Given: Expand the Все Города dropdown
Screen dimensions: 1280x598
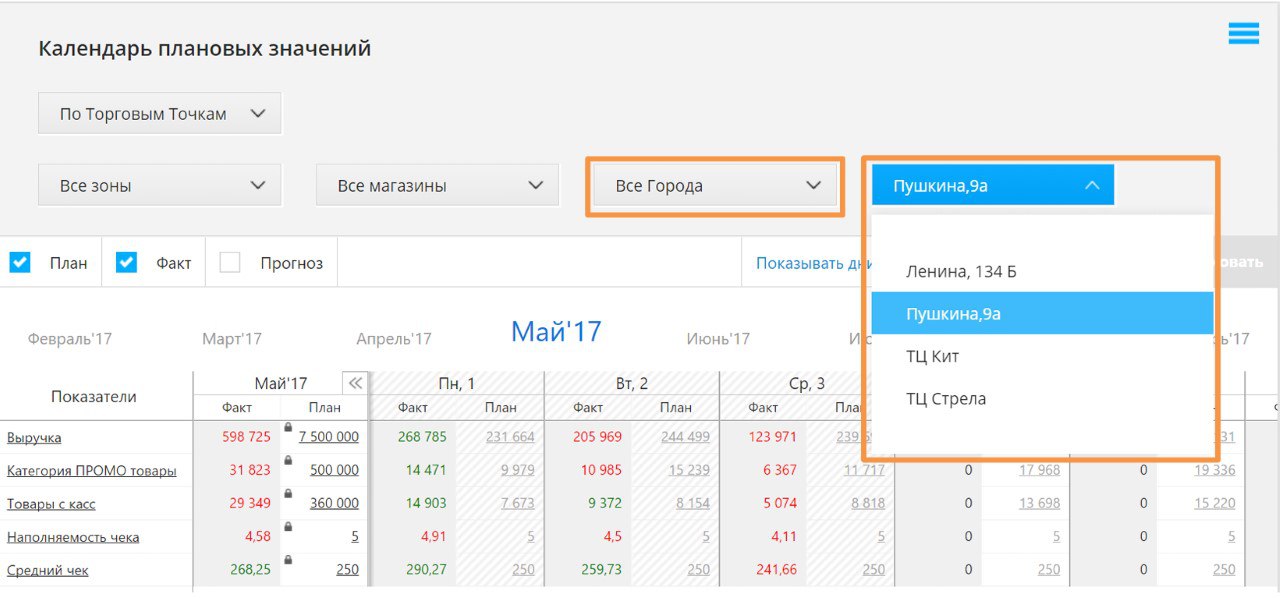Looking at the screenshot, I should [716, 186].
